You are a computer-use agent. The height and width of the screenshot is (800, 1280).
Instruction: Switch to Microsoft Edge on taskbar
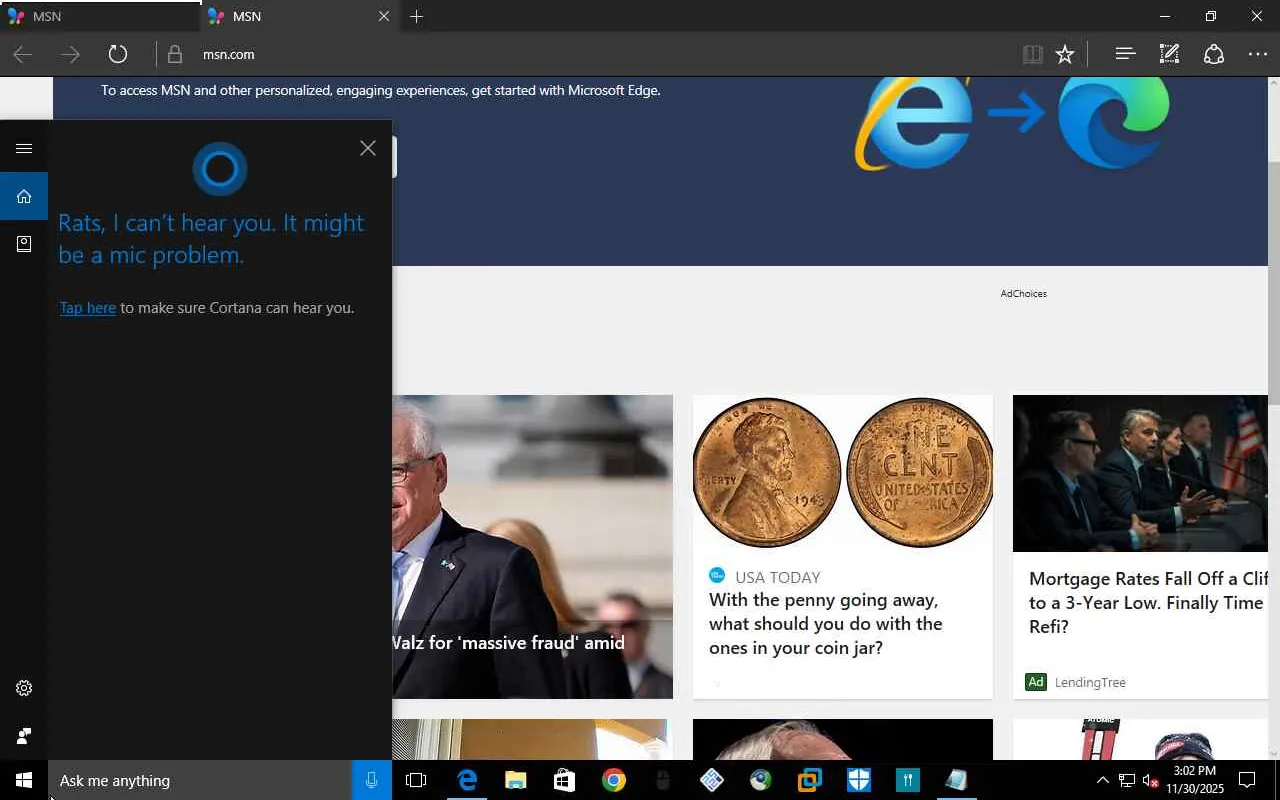point(467,780)
